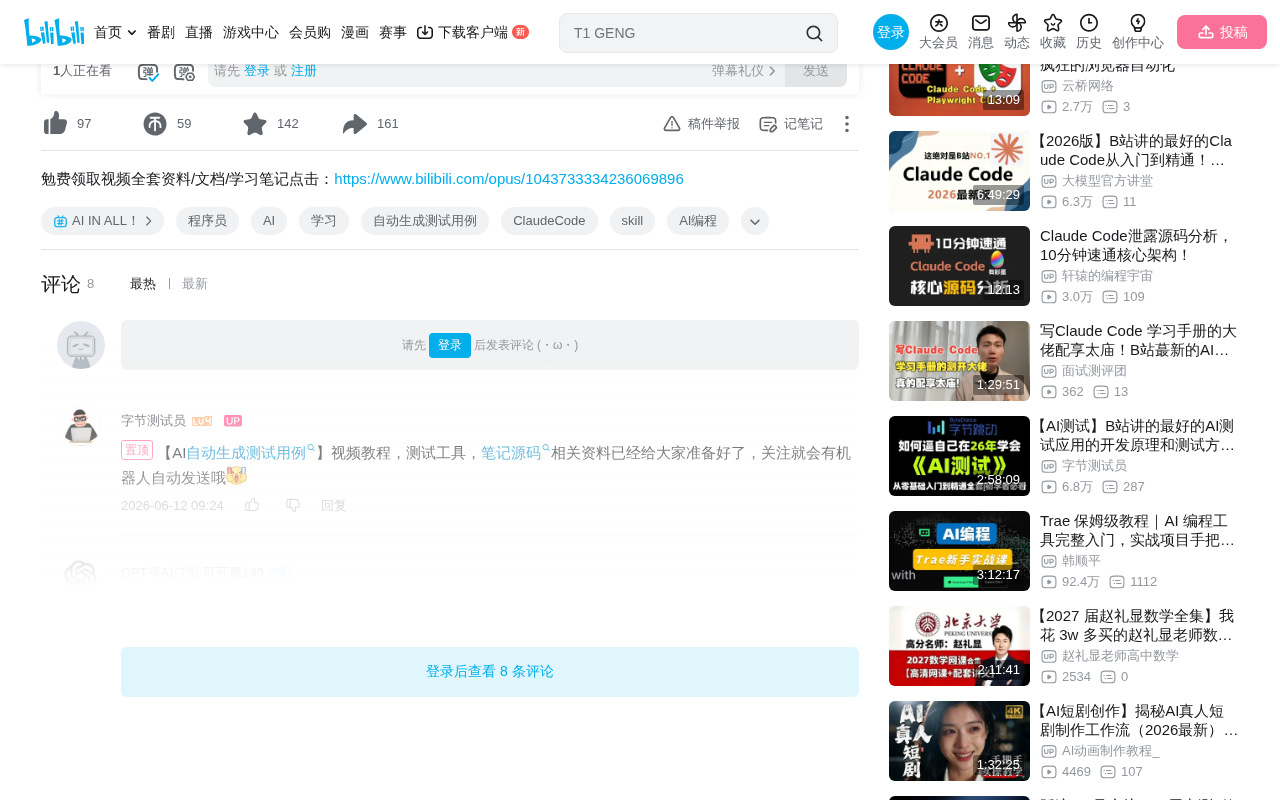This screenshot has height=800, width=1280.
Task: Select the 程序员 tag
Action: (207, 221)
